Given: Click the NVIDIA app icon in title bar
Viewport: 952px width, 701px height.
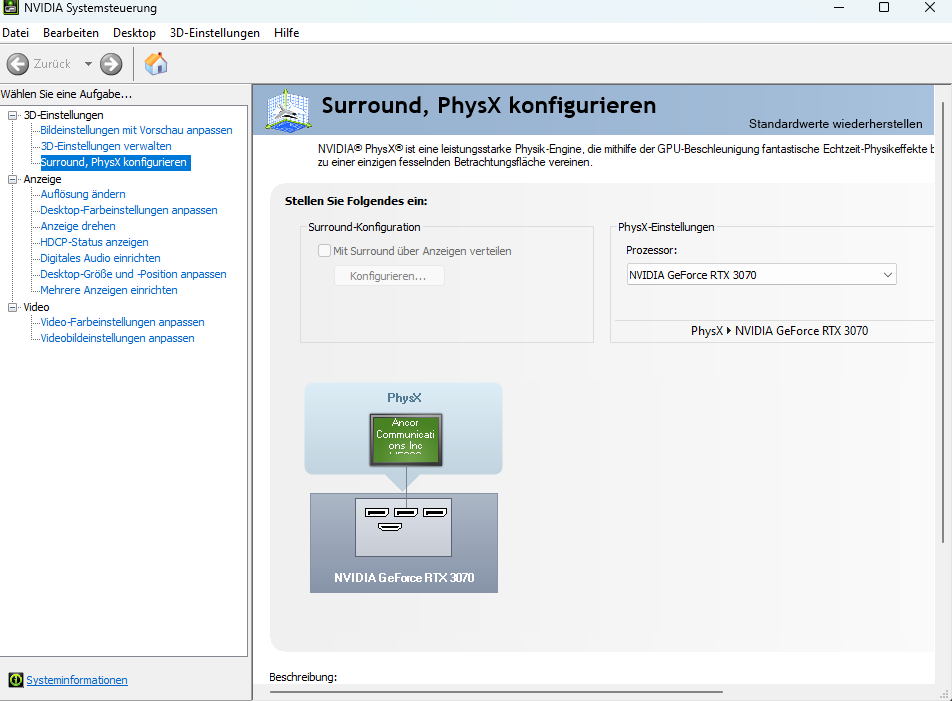Looking at the screenshot, I should tap(12, 8).
